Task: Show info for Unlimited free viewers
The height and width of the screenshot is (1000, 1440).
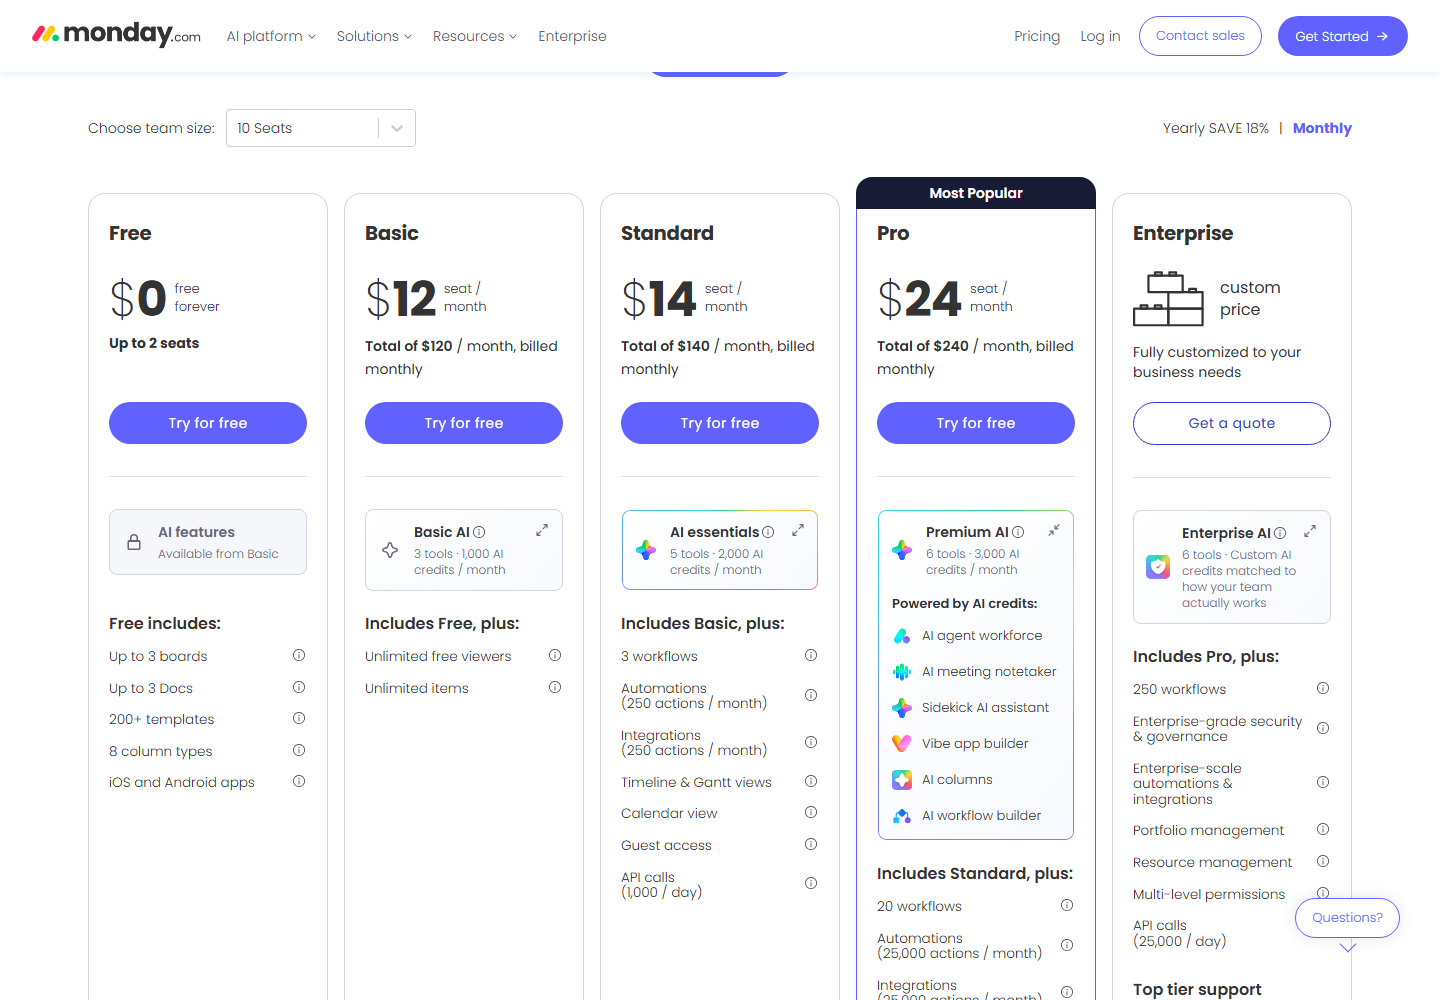Action: 555,656
